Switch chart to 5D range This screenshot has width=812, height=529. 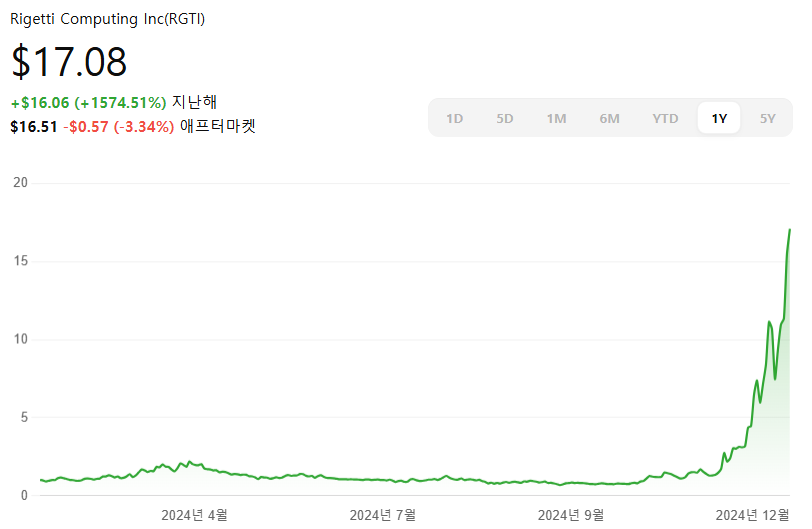[x=504, y=119]
